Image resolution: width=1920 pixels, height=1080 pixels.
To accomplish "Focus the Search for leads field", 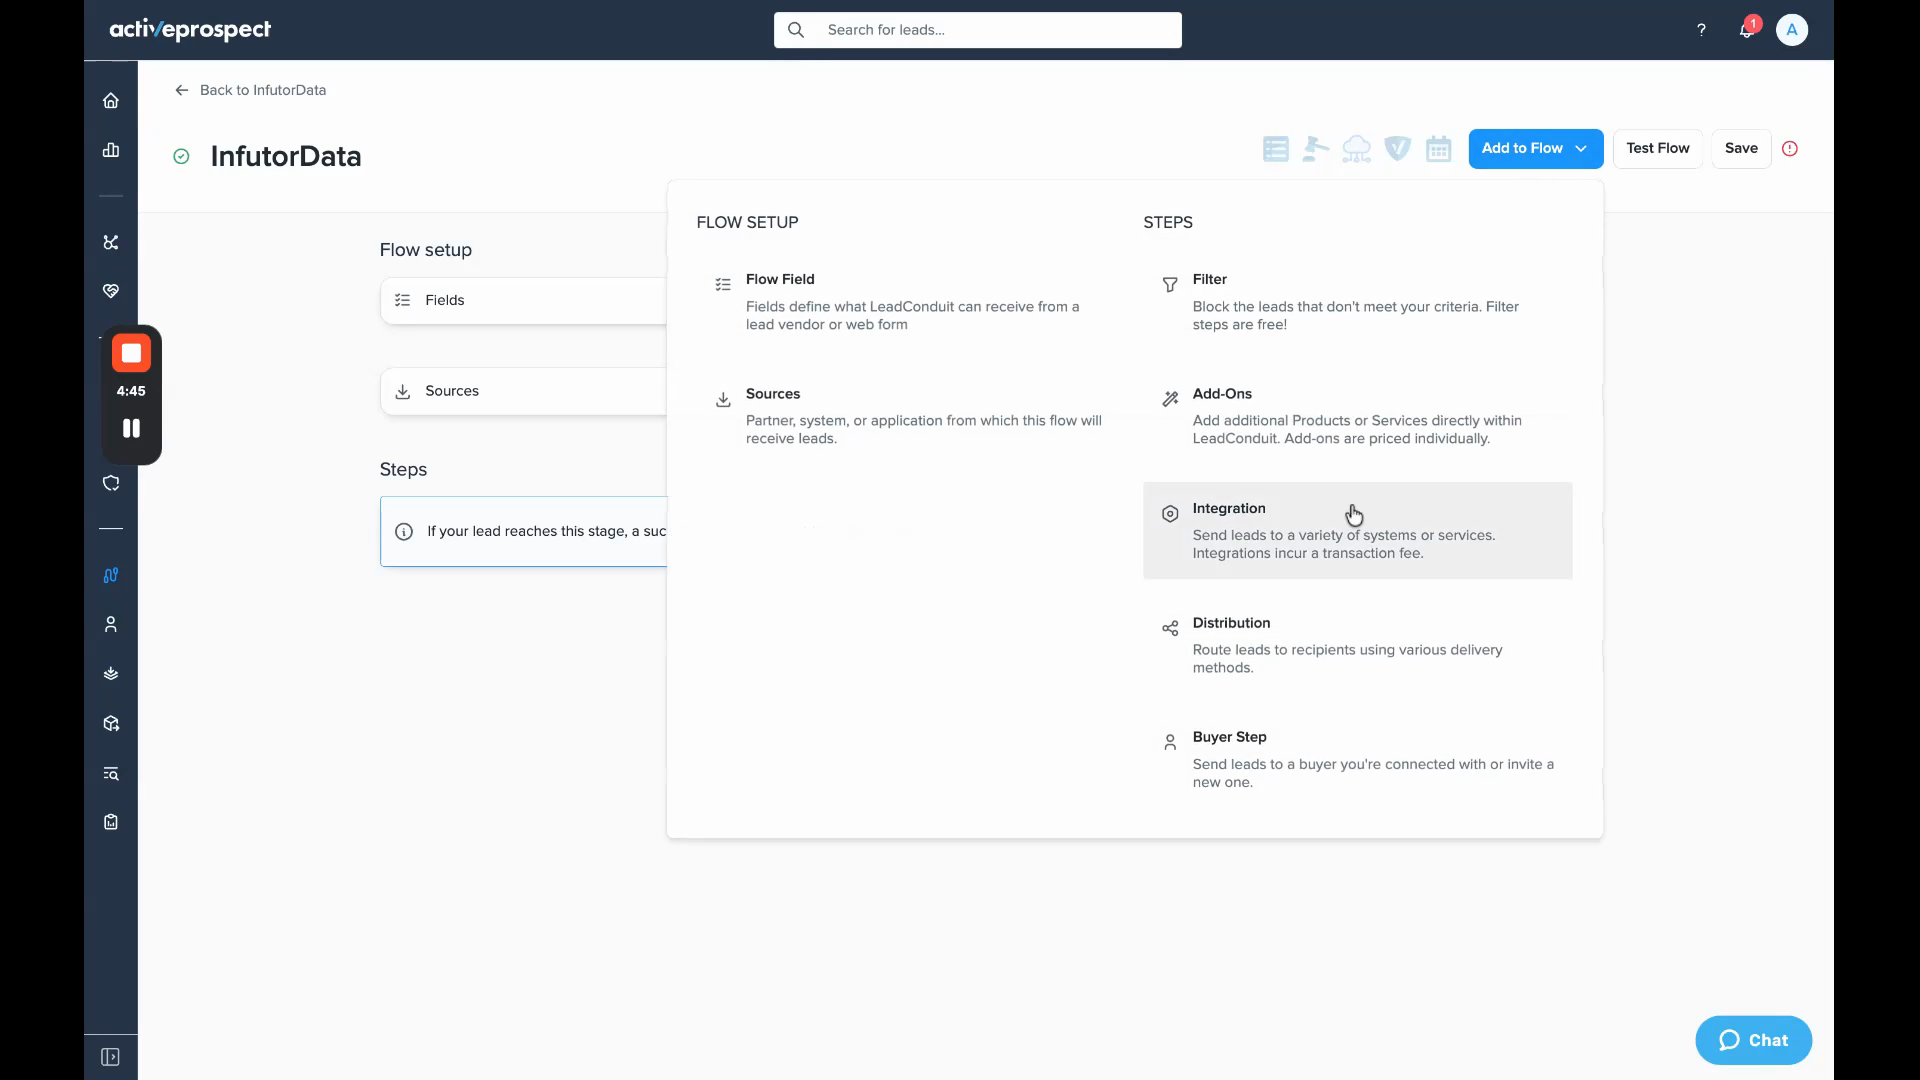I will click(978, 30).
